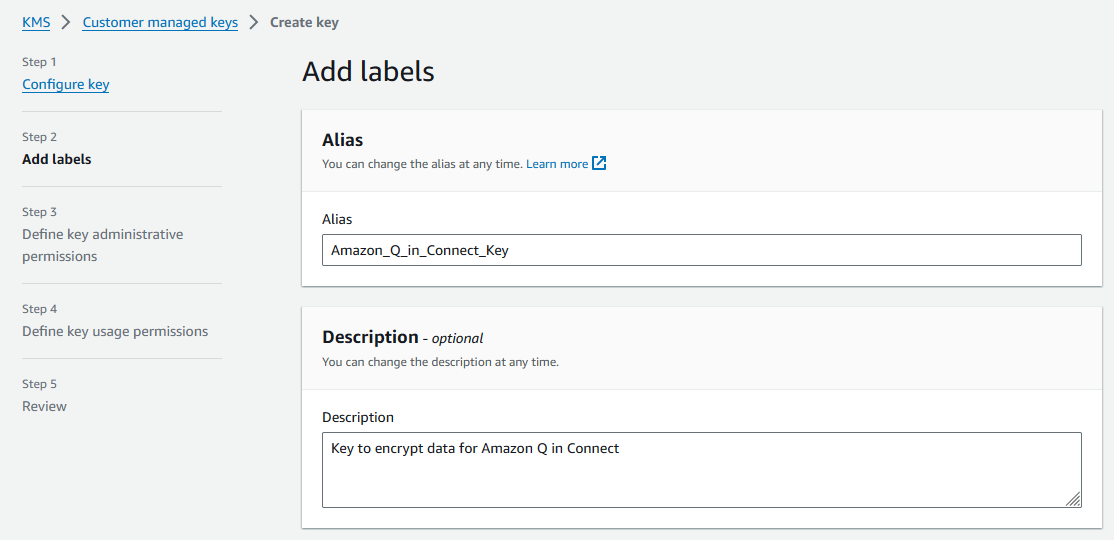Image resolution: width=1114 pixels, height=540 pixels.
Task: Select the Review step in sidebar
Action: (44, 406)
